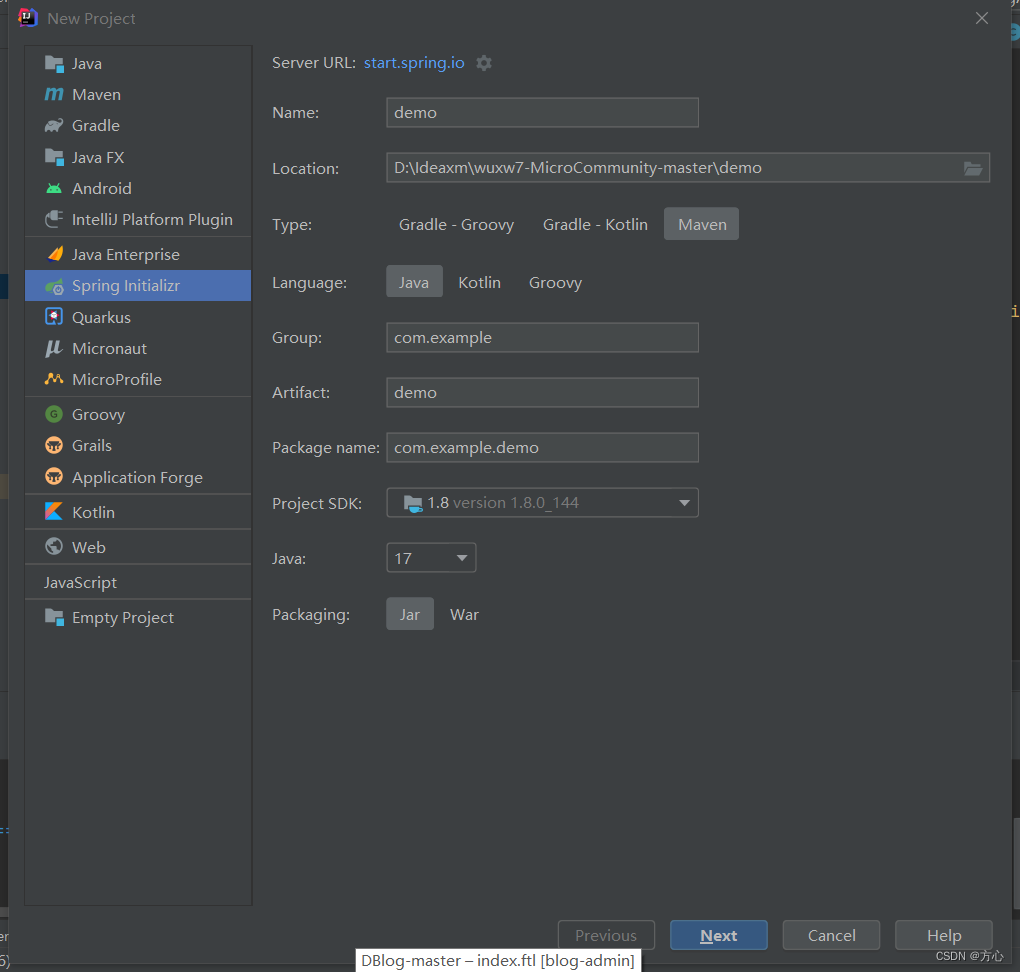Click the Maven 'm' icon in sidebar
This screenshot has width=1020, height=972.
pos(54,94)
